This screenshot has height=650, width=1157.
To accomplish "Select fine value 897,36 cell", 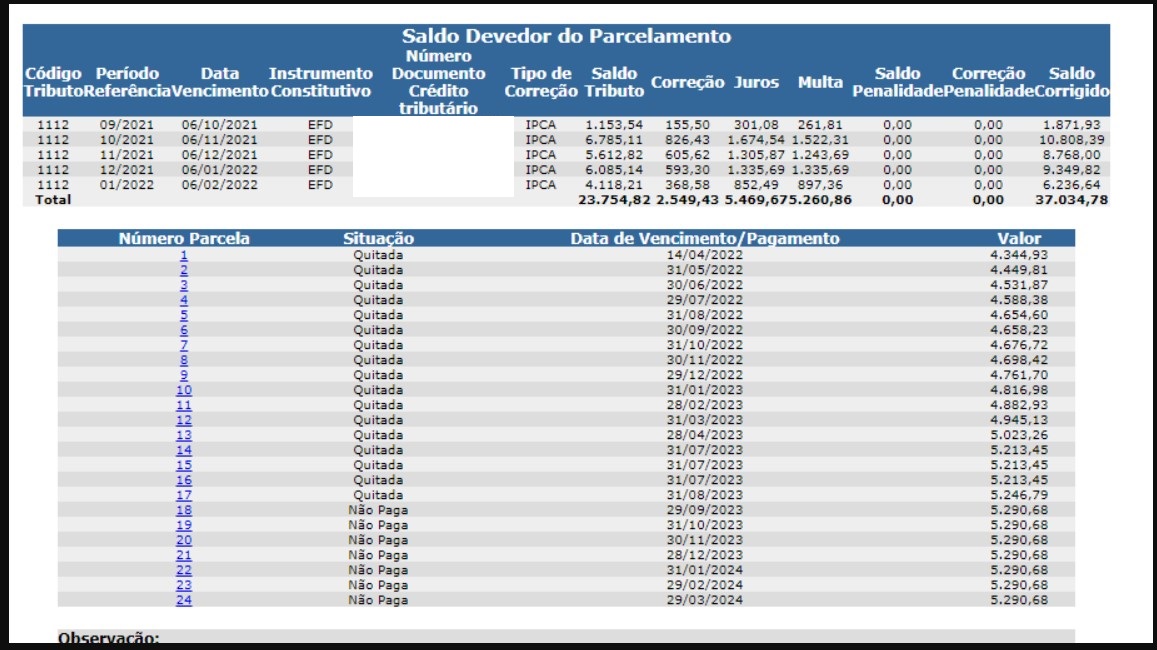I will [820, 184].
